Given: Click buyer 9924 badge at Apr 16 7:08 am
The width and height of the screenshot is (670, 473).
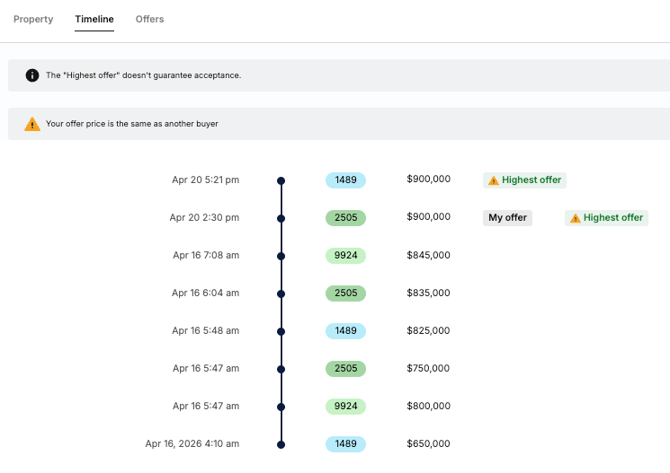Looking at the screenshot, I should tap(345, 256).
